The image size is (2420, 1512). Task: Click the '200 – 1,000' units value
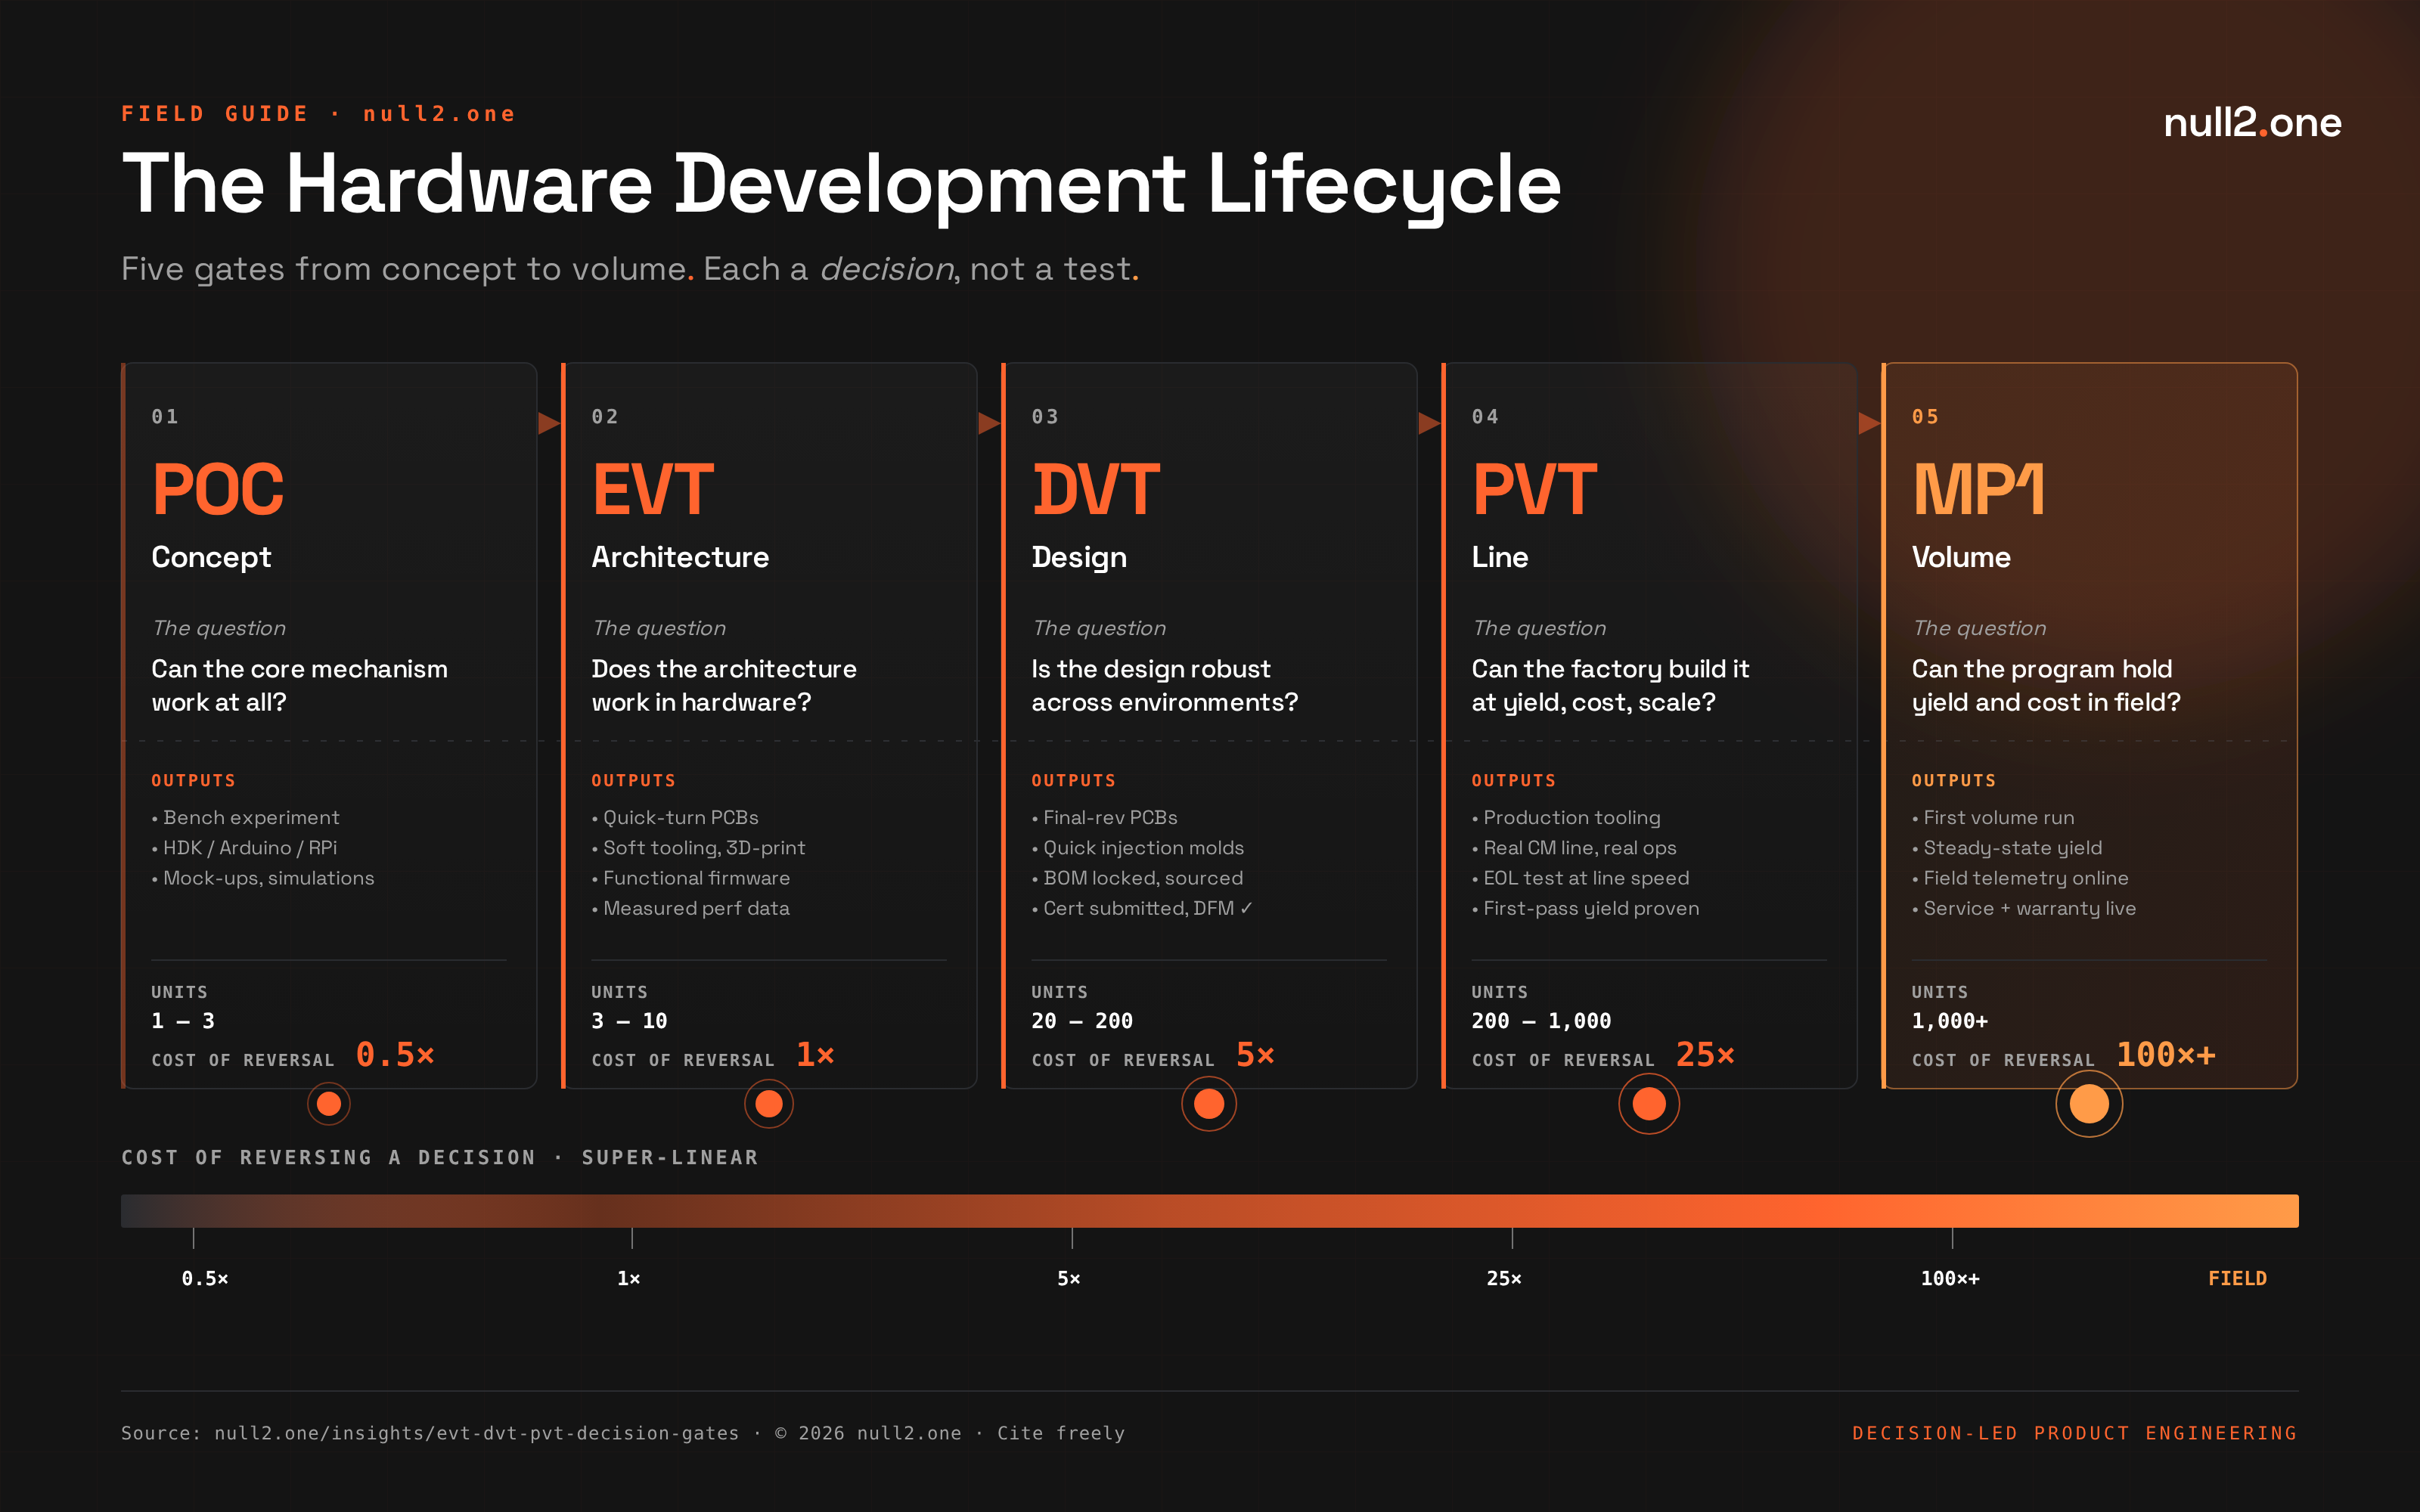(x=1541, y=1021)
